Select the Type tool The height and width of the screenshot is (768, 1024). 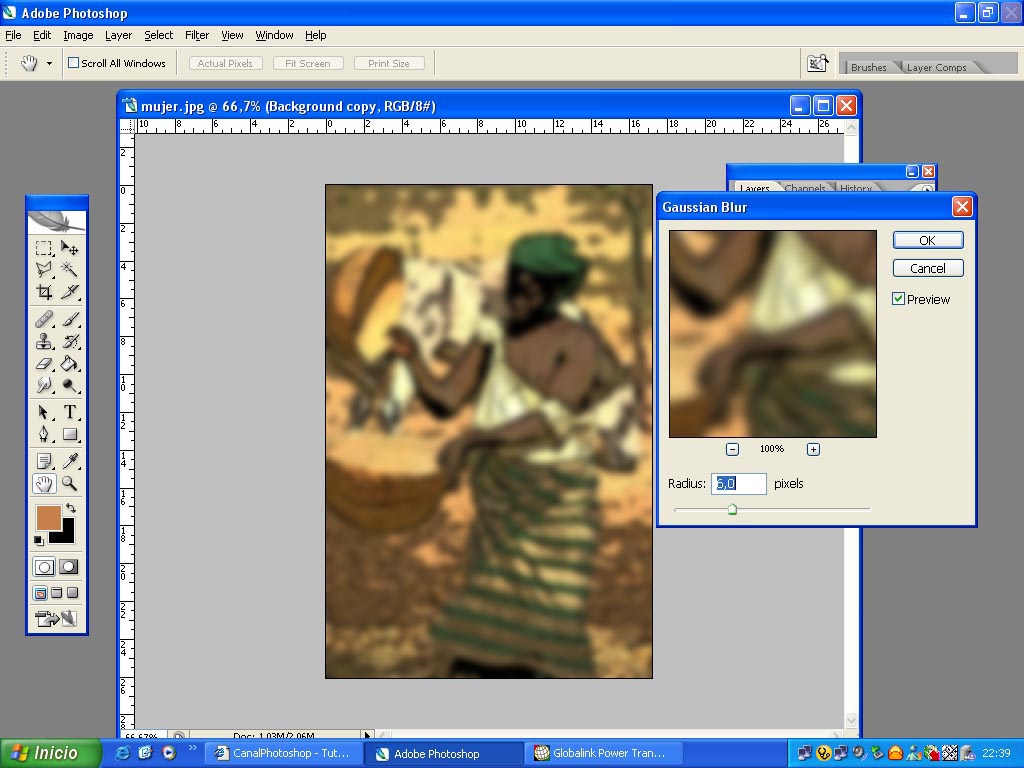(69, 413)
